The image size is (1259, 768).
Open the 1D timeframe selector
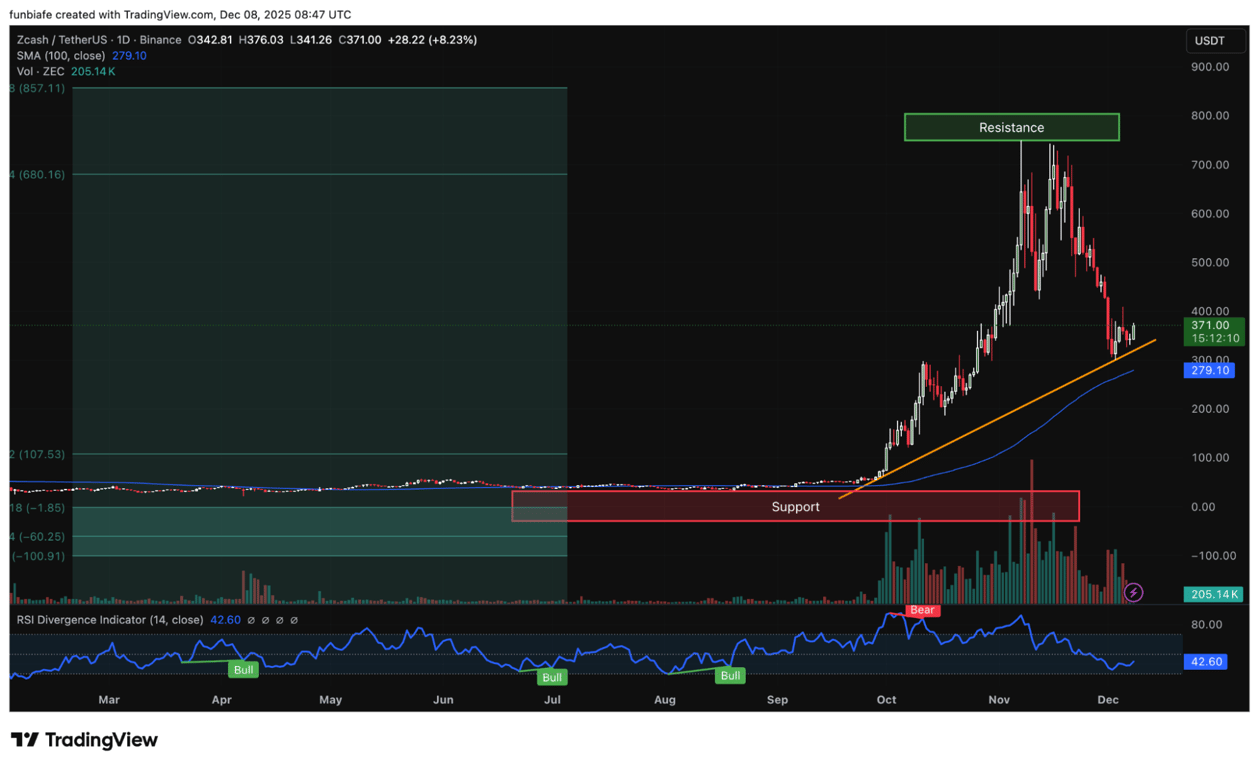pyautogui.click(x=125, y=39)
